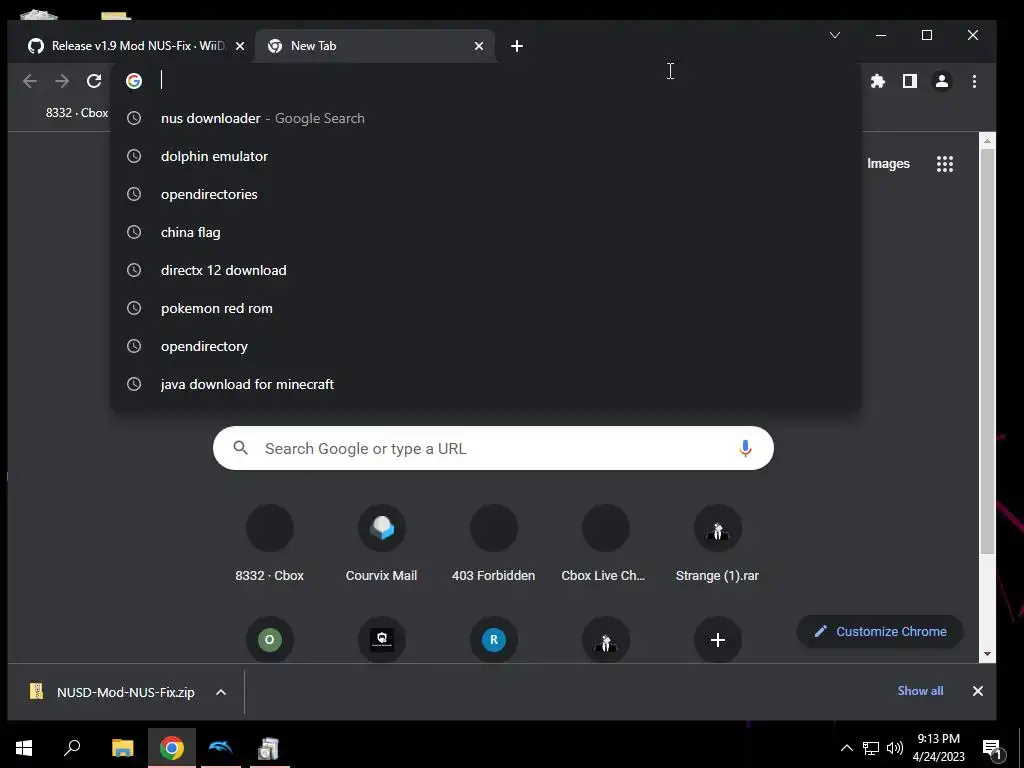
Task: Open the volume control in the tray
Action: click(x=895, y=748)
